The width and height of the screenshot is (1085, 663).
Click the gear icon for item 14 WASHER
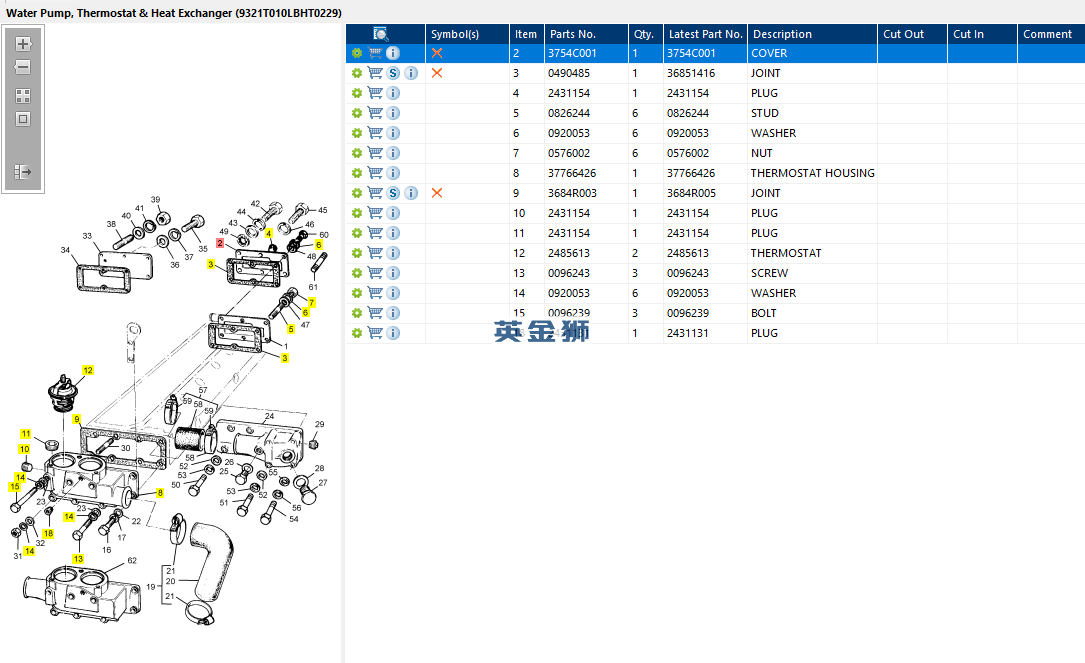click(x=357, y=293)
